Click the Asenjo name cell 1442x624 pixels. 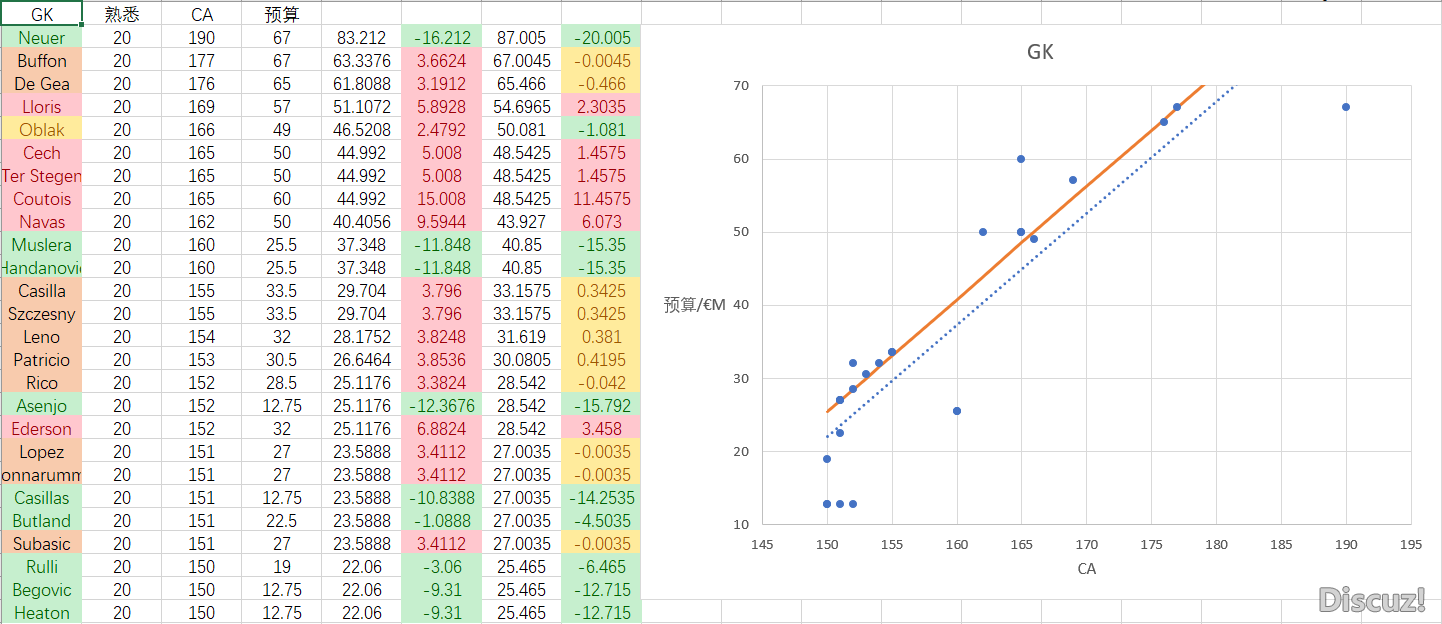coord(42,406)
